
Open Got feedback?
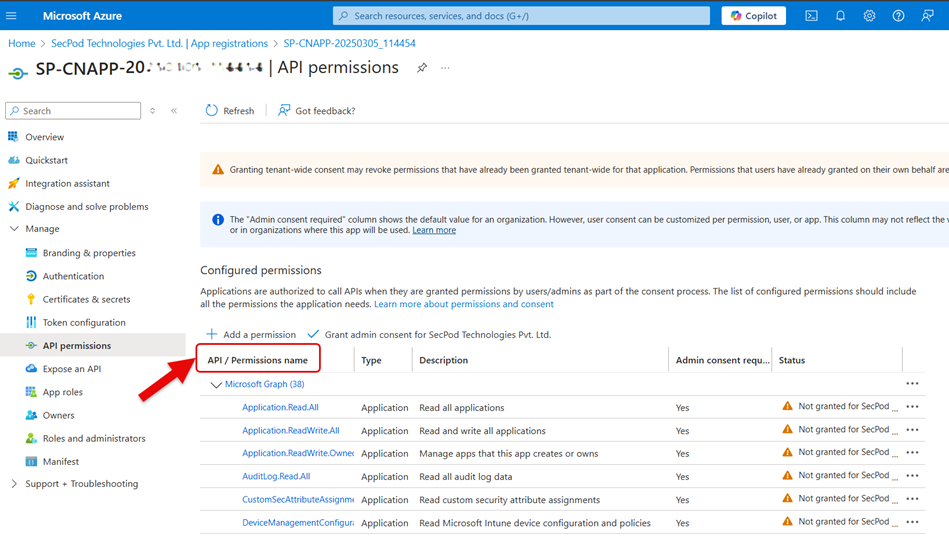(317, 111)
